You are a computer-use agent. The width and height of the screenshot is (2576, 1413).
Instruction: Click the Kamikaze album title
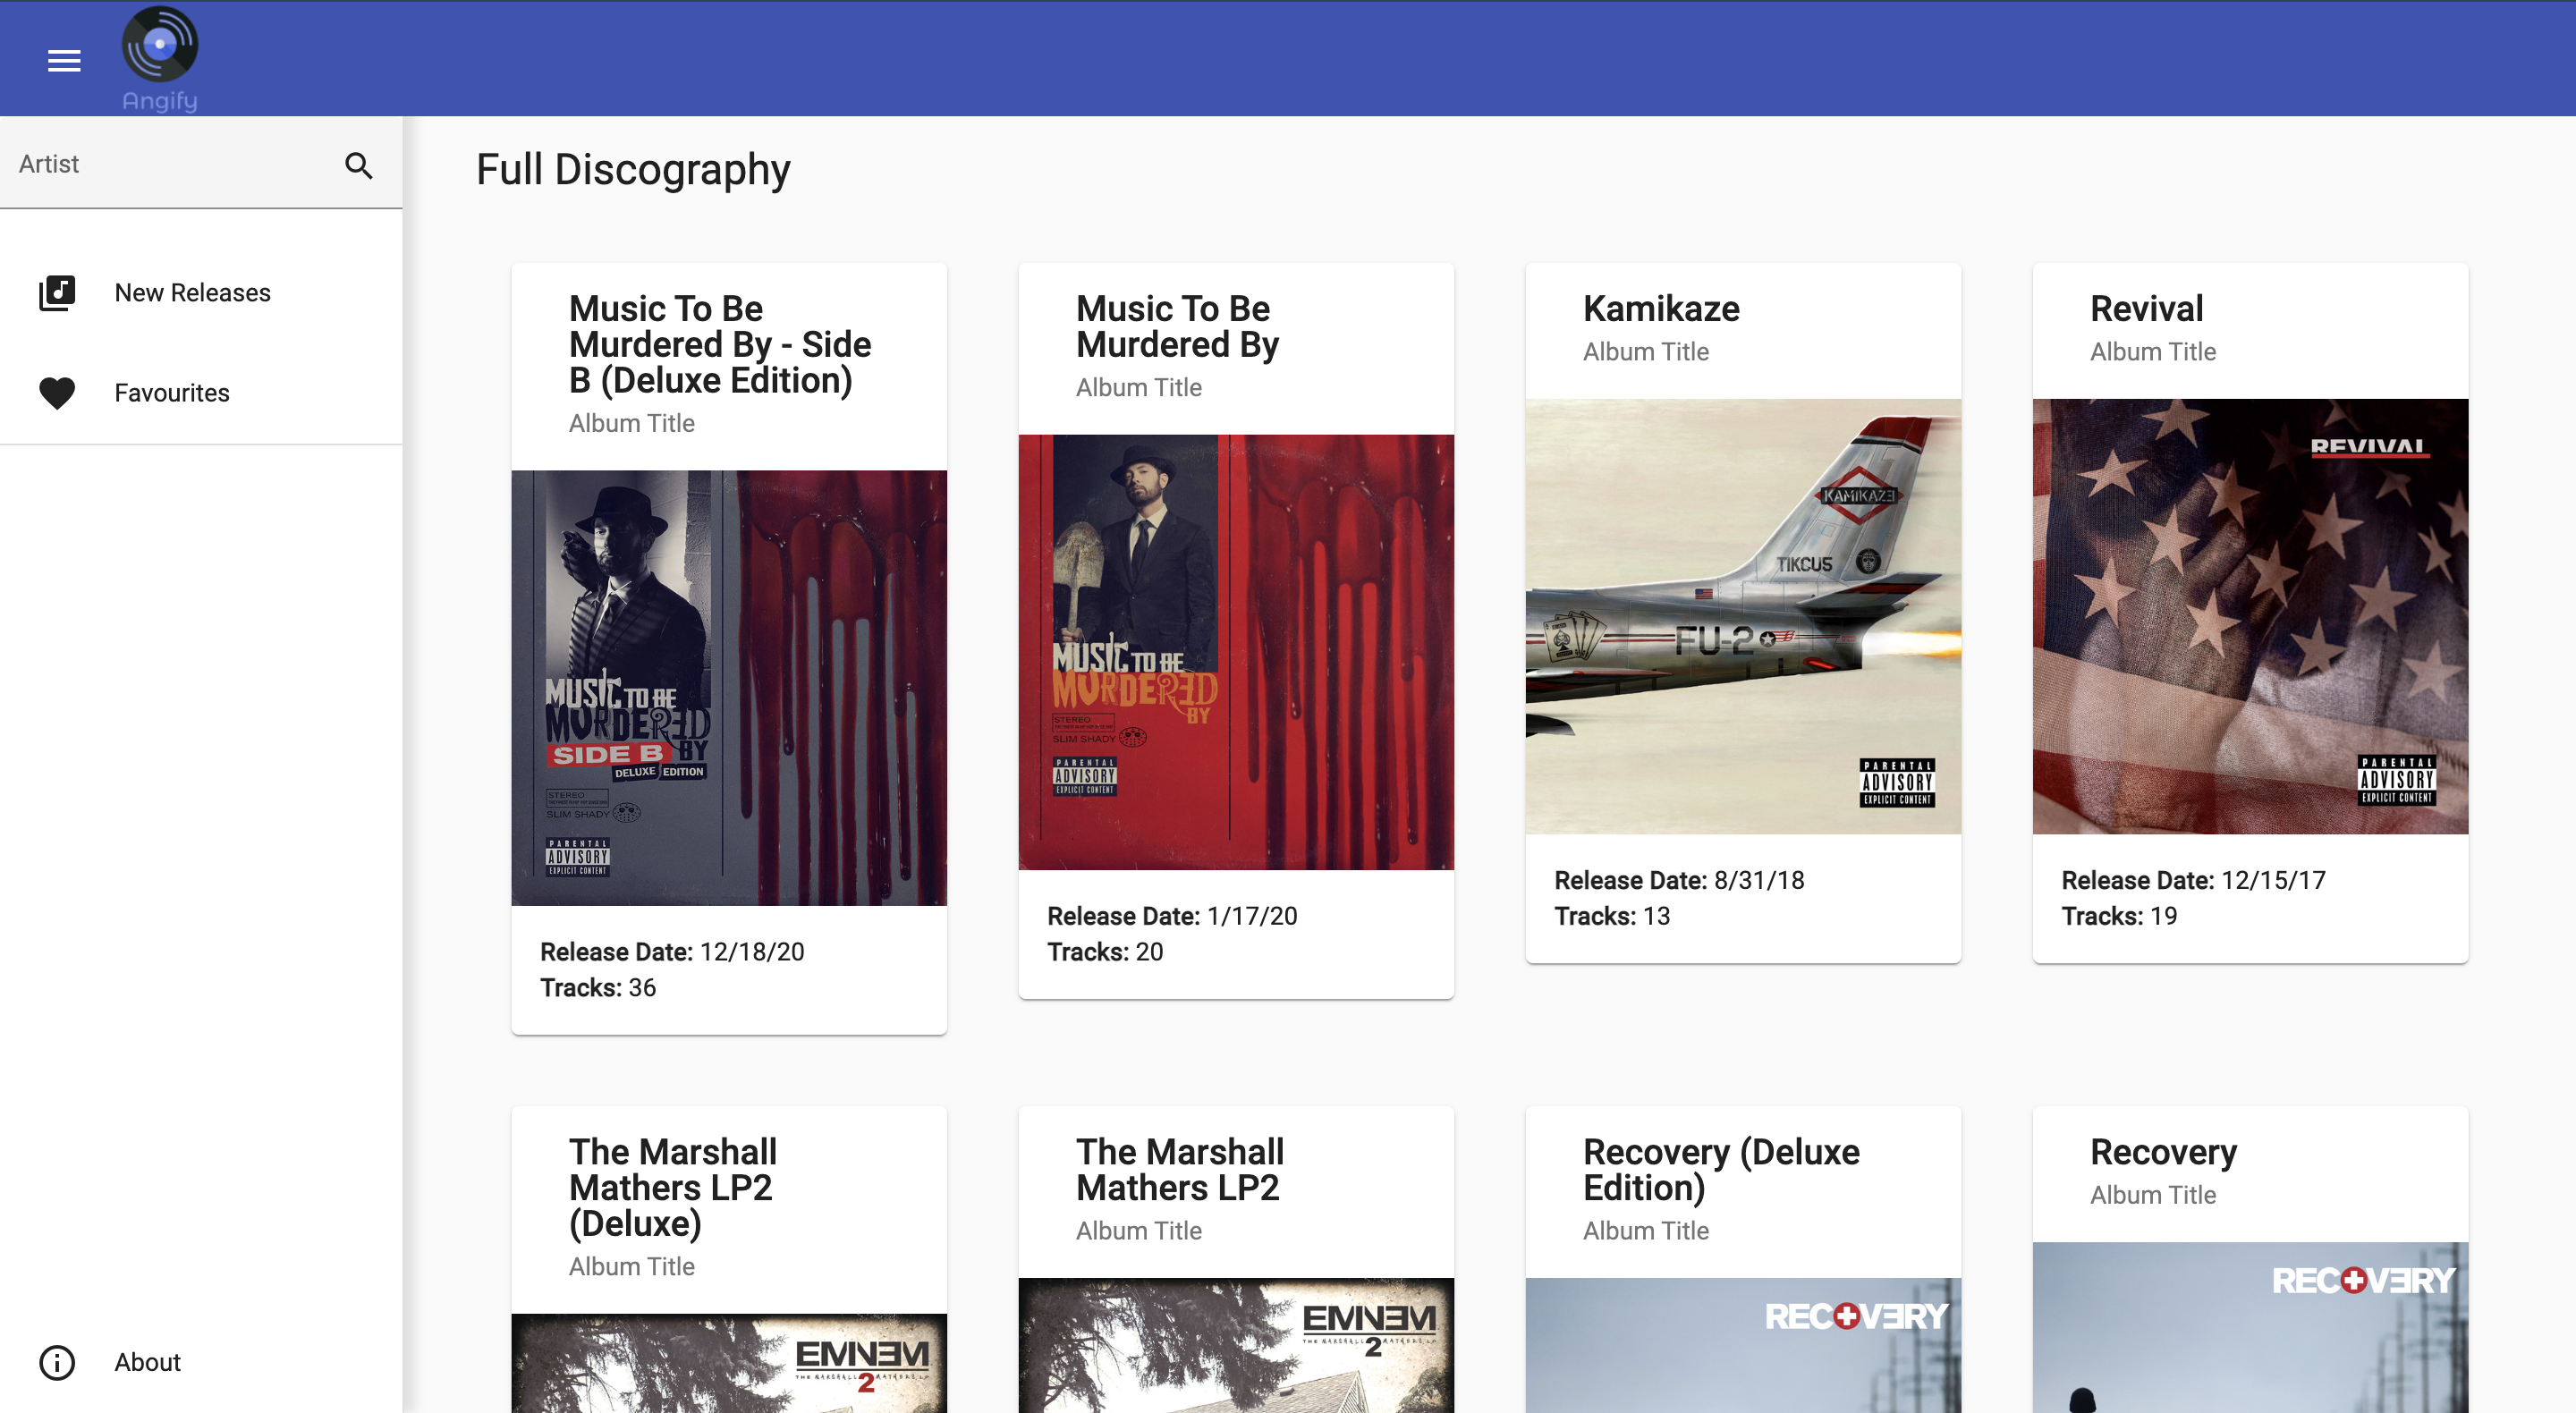[1661, 309]
